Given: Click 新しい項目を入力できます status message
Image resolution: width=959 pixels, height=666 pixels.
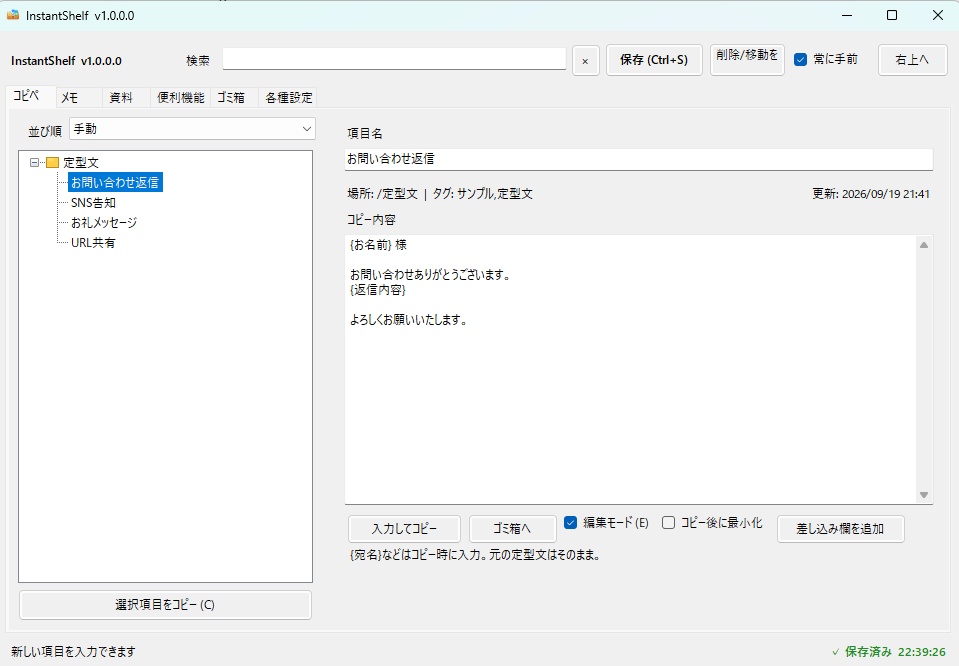Looking at the screenshot, I should click(73, 652).
